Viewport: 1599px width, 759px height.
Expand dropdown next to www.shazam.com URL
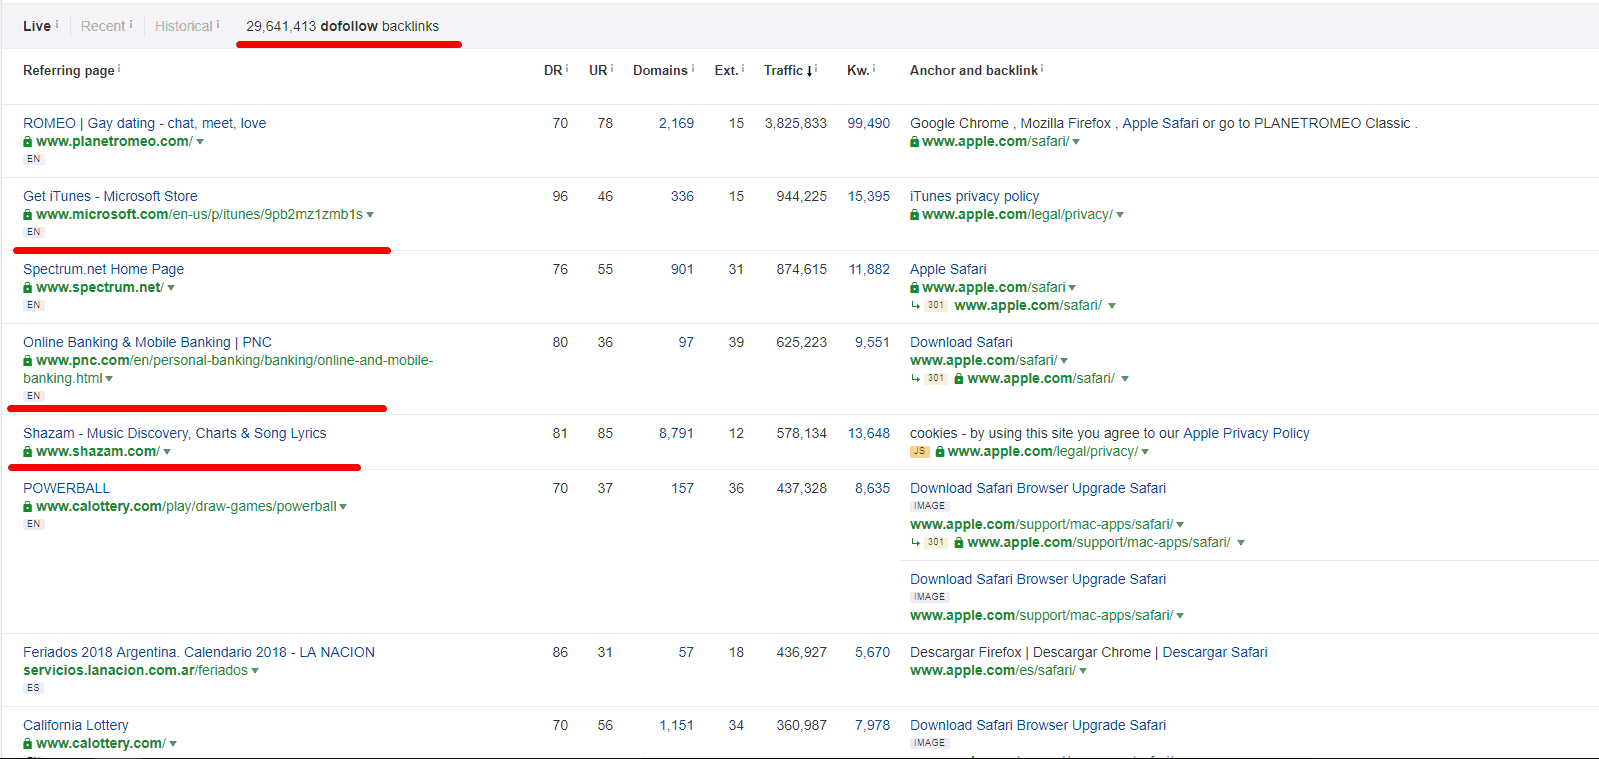[x=167, y=452]
